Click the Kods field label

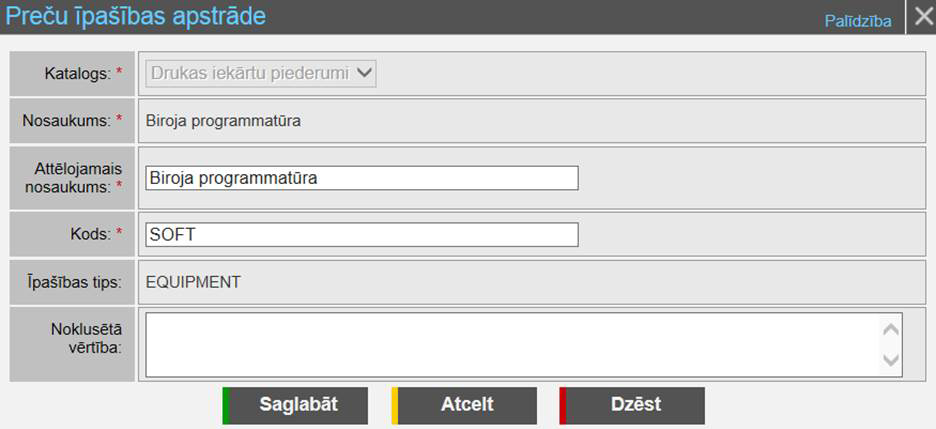click(91, 234)
